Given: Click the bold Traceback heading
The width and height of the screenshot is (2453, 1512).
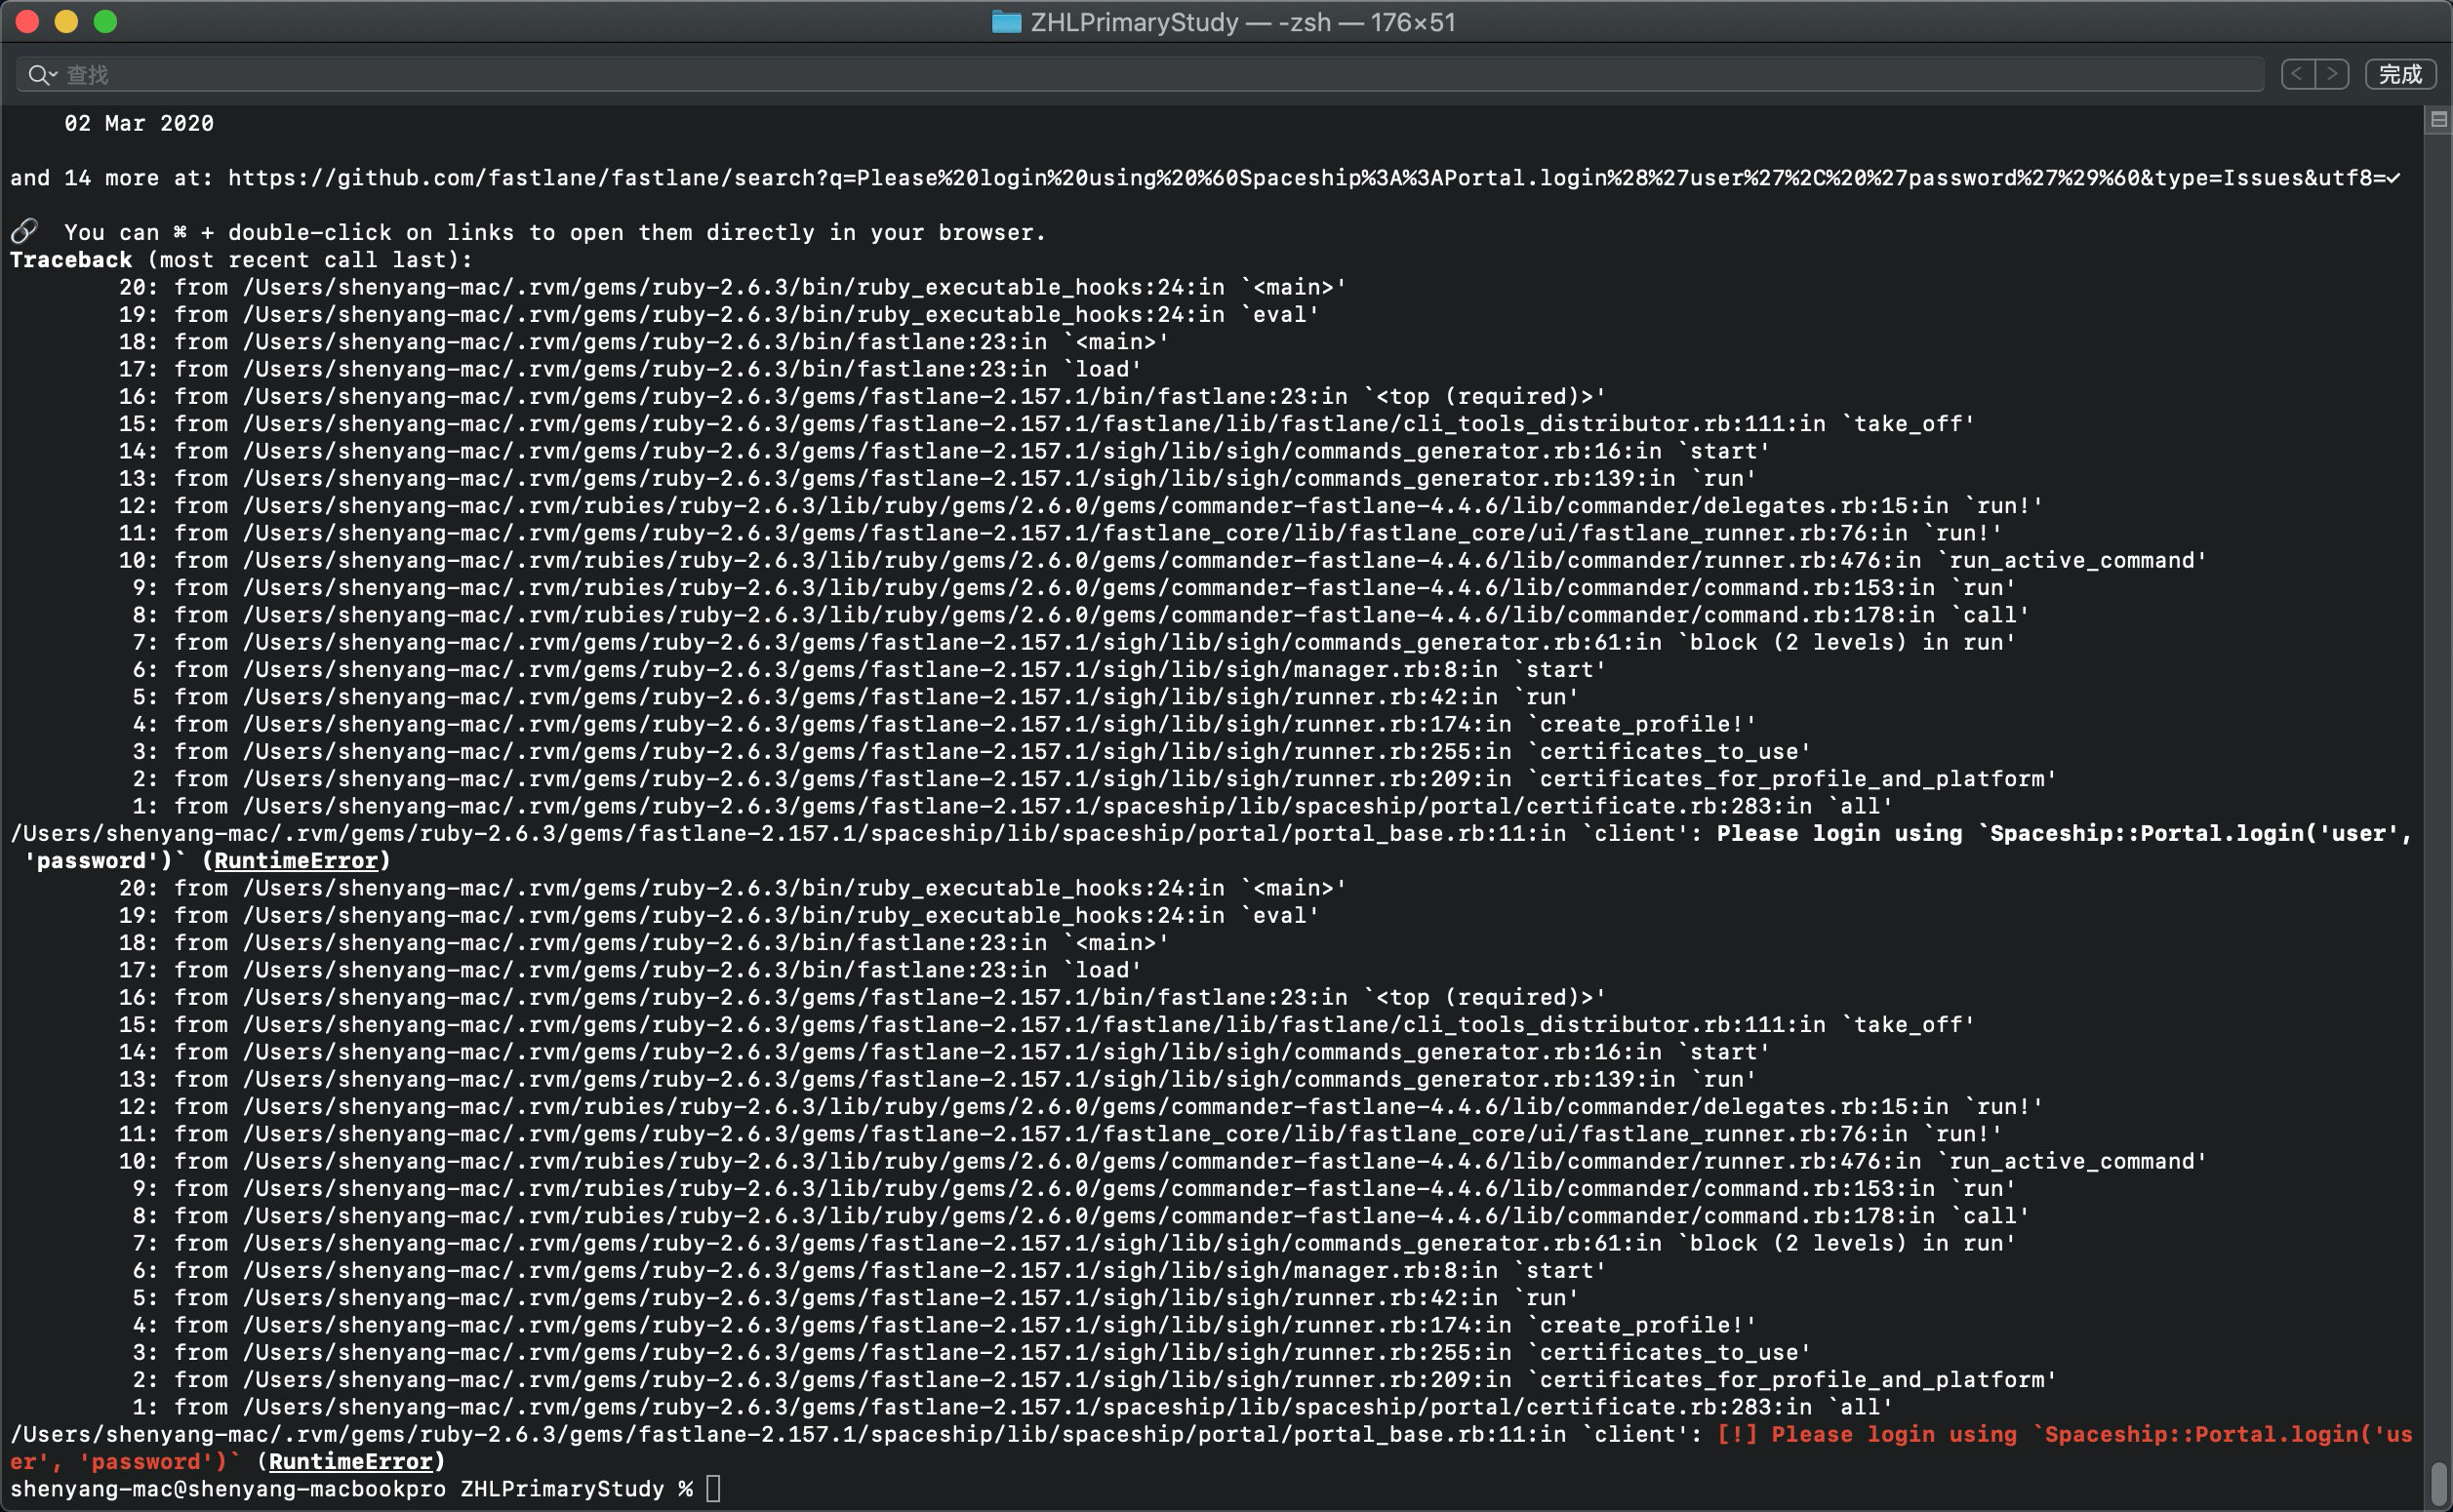Looking at the screenshot, I should (x=71, y=260).
